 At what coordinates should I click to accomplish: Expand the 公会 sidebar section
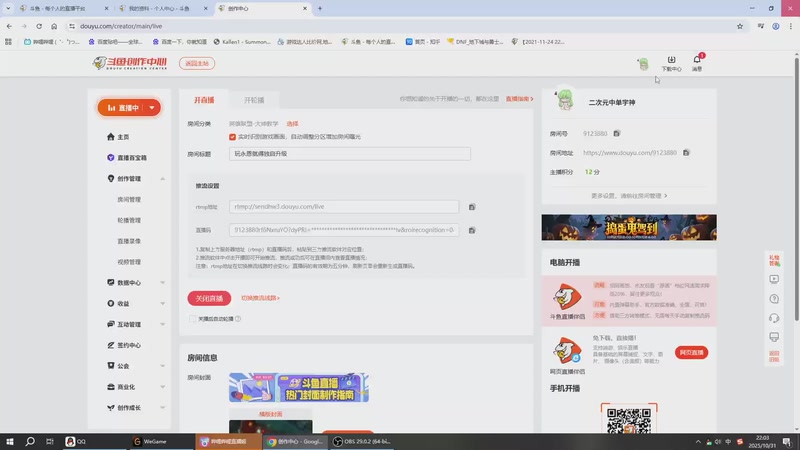point(163,366)
